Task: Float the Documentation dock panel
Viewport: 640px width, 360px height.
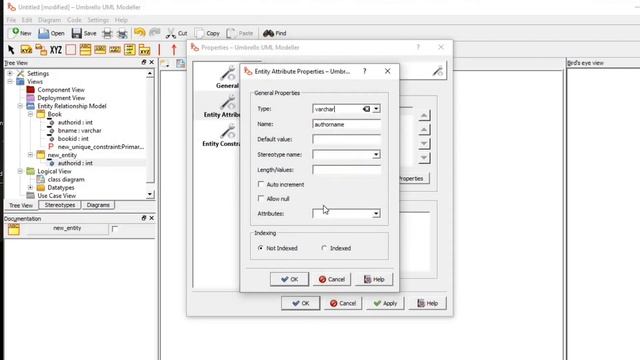Action: 144,218
